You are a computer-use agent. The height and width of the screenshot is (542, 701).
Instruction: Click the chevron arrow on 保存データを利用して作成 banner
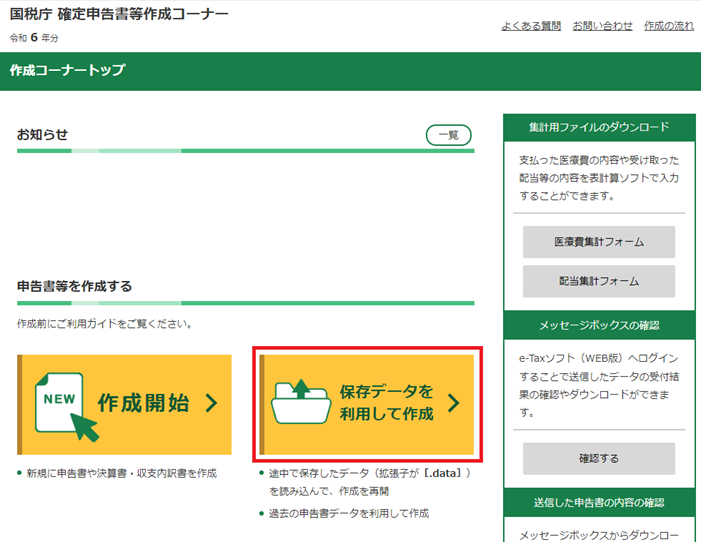[x=453, y=403]
